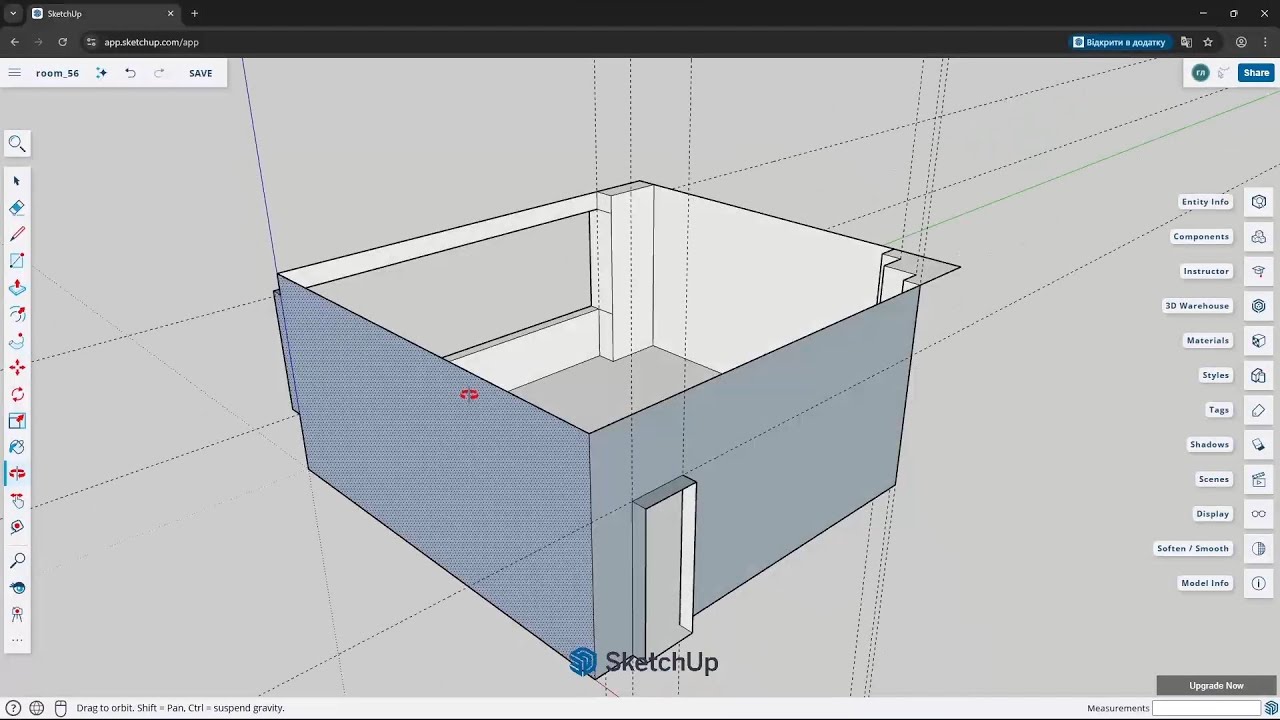Open the search tool at toolbar top

click(17, 144)
